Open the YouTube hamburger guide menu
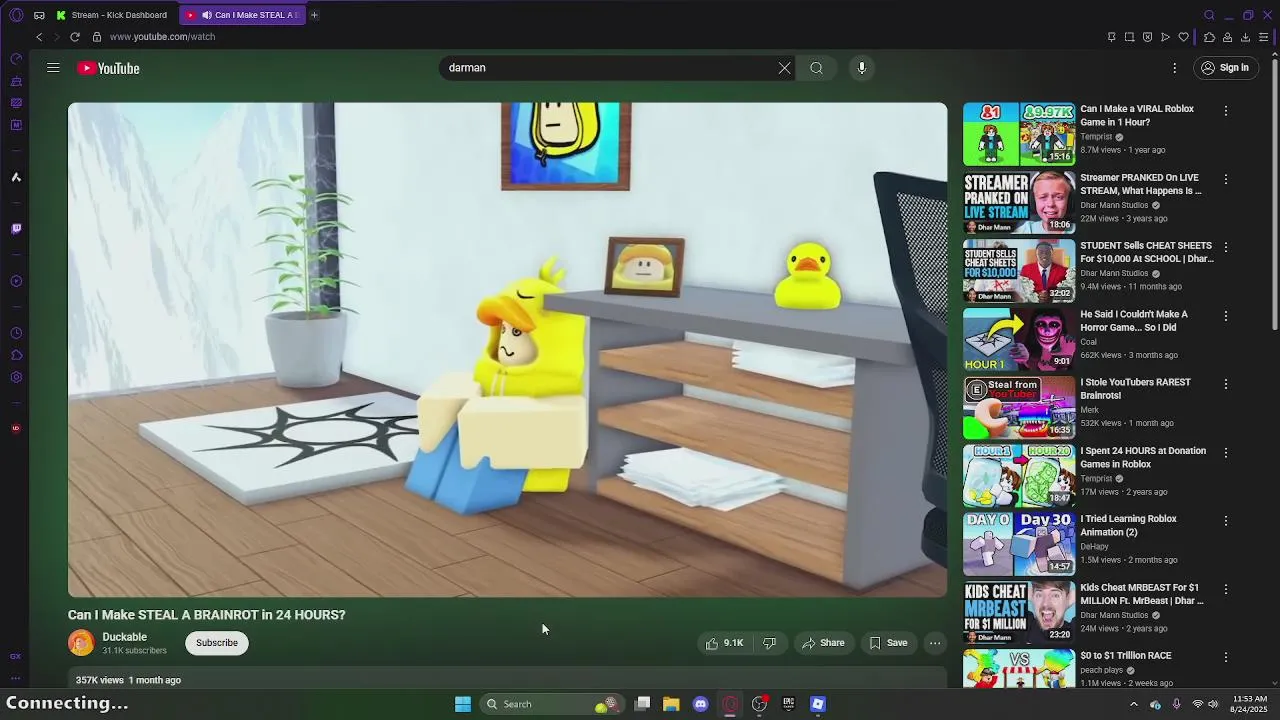This screenshot has width=1280, height=720. click(x=53, y=68)
